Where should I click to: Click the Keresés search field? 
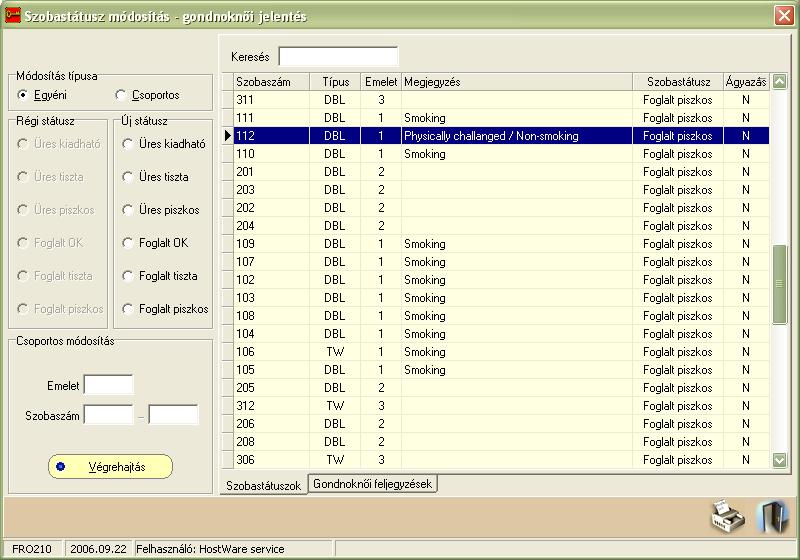tap(338, 57)
